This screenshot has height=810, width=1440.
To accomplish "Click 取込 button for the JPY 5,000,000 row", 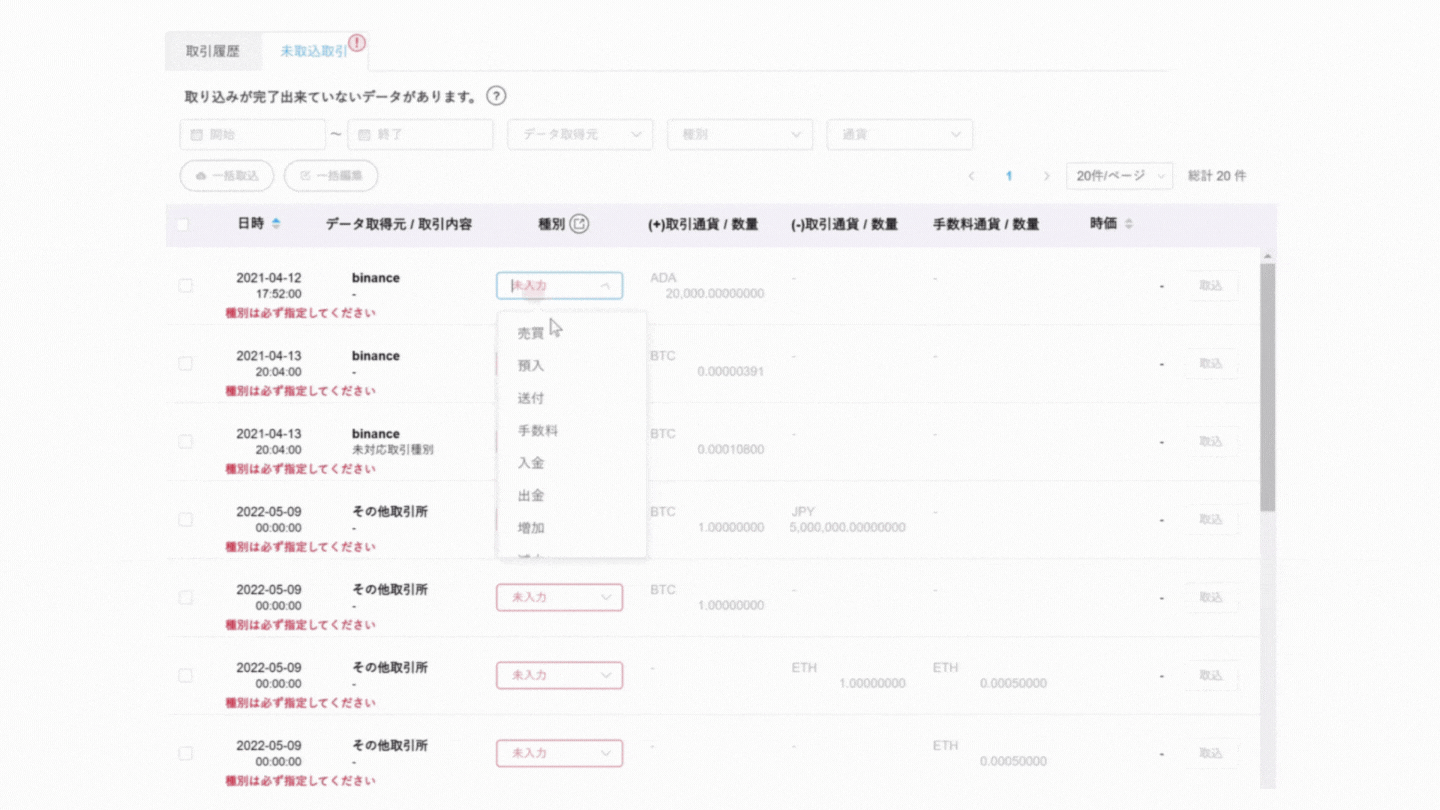I will [1211, 520].
